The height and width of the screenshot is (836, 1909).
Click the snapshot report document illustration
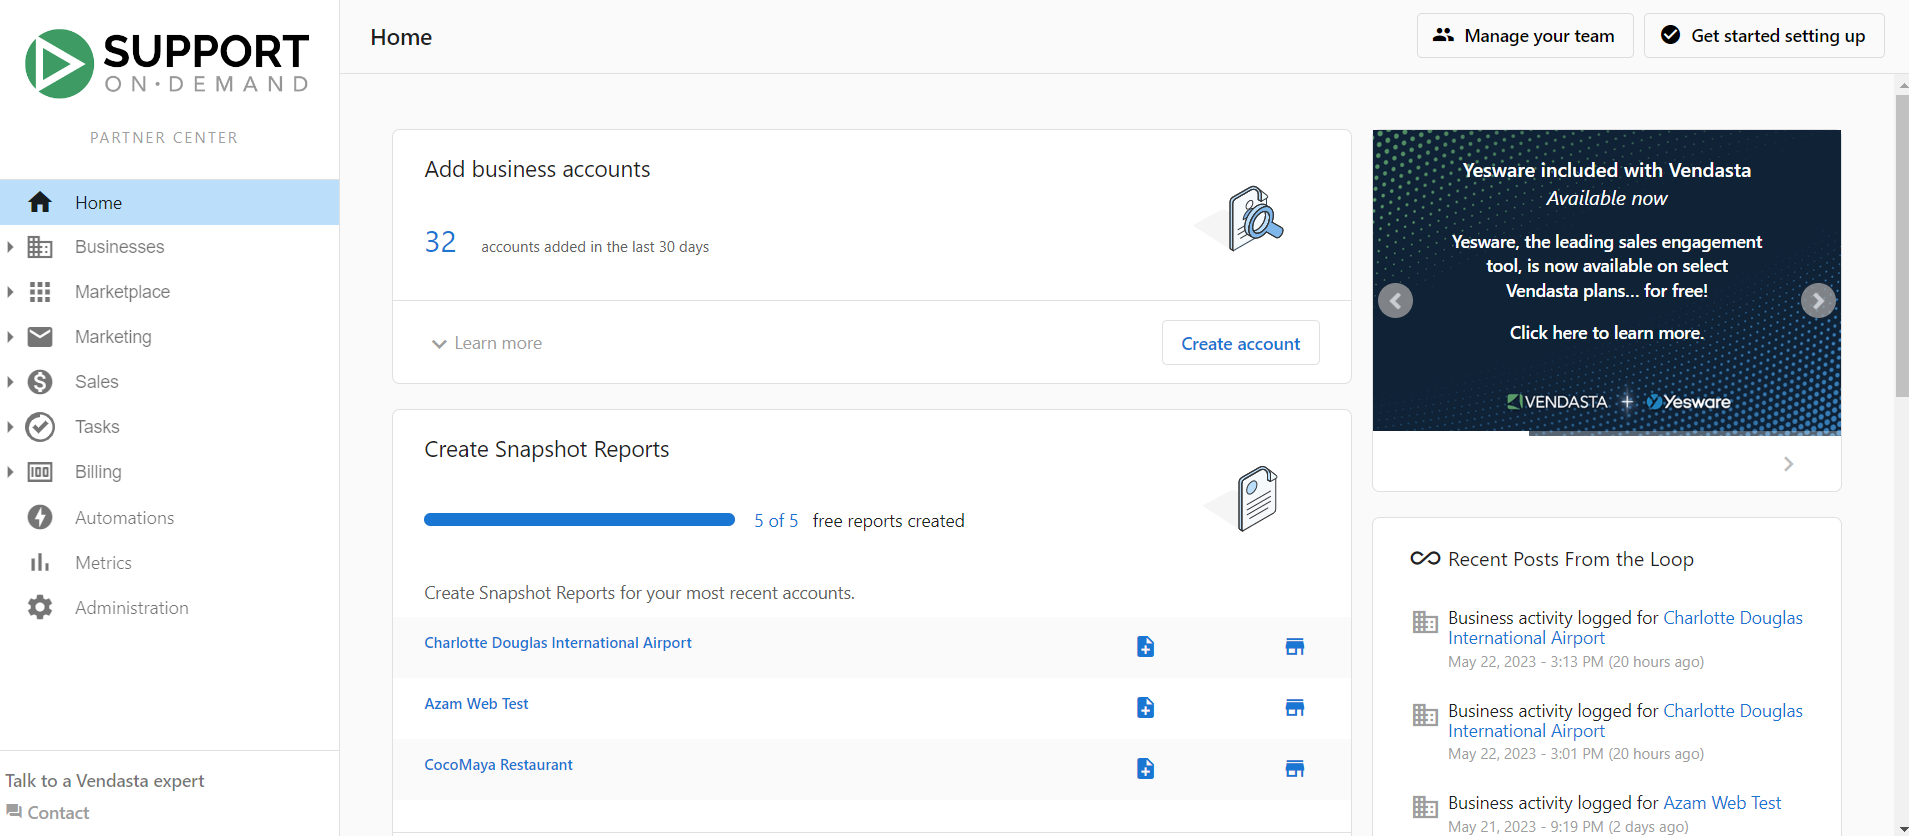click(x=1243, y=499)
